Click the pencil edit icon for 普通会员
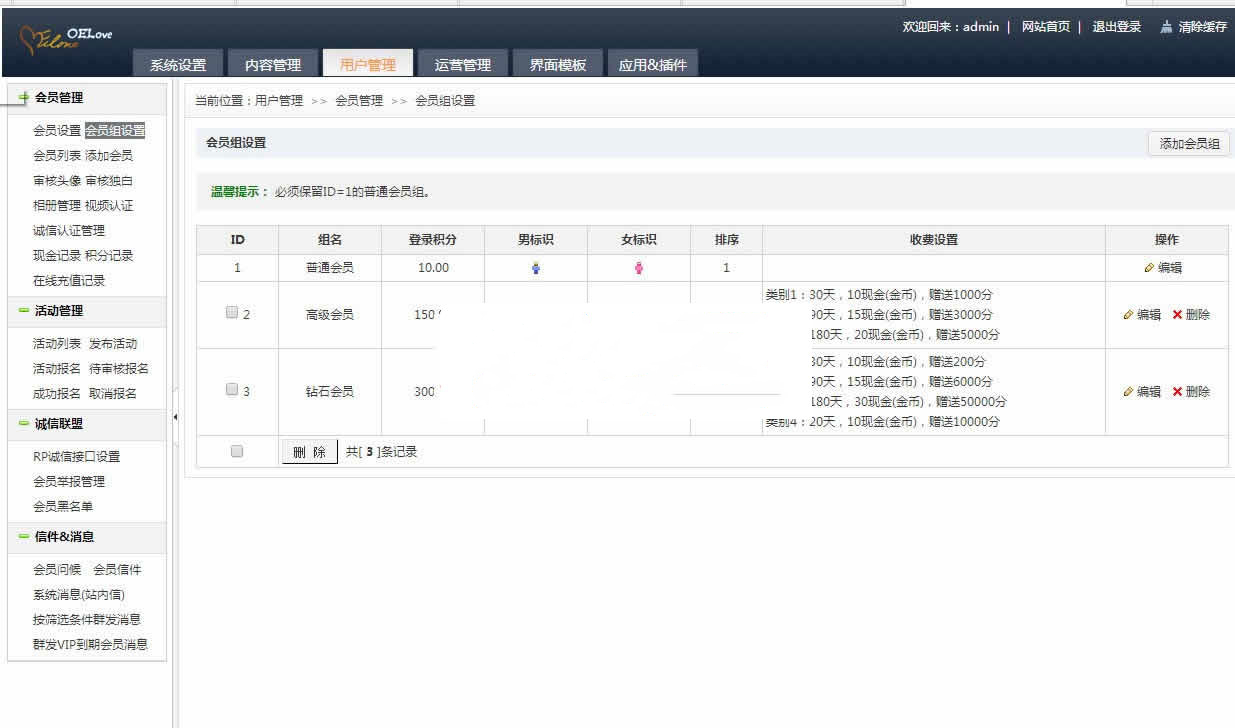This screenshot has width=1235, height=728. click(1149, 268)
